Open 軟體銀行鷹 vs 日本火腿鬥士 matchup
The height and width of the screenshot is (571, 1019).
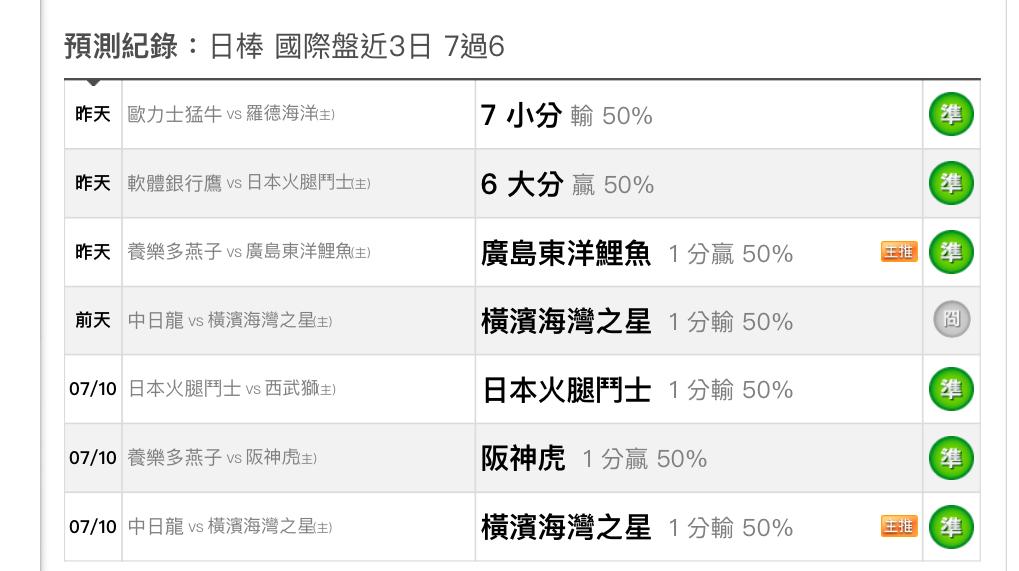click(249, 183)
